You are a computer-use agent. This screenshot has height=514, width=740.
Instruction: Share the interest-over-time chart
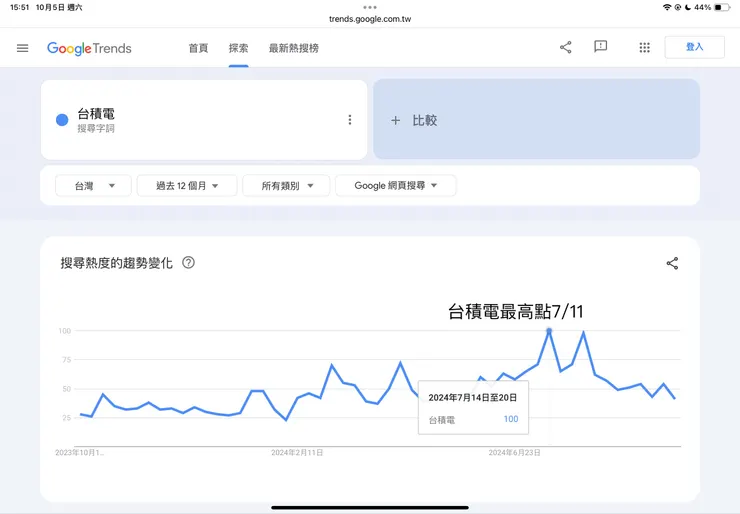pyautogui.click(x=672, y=263)
